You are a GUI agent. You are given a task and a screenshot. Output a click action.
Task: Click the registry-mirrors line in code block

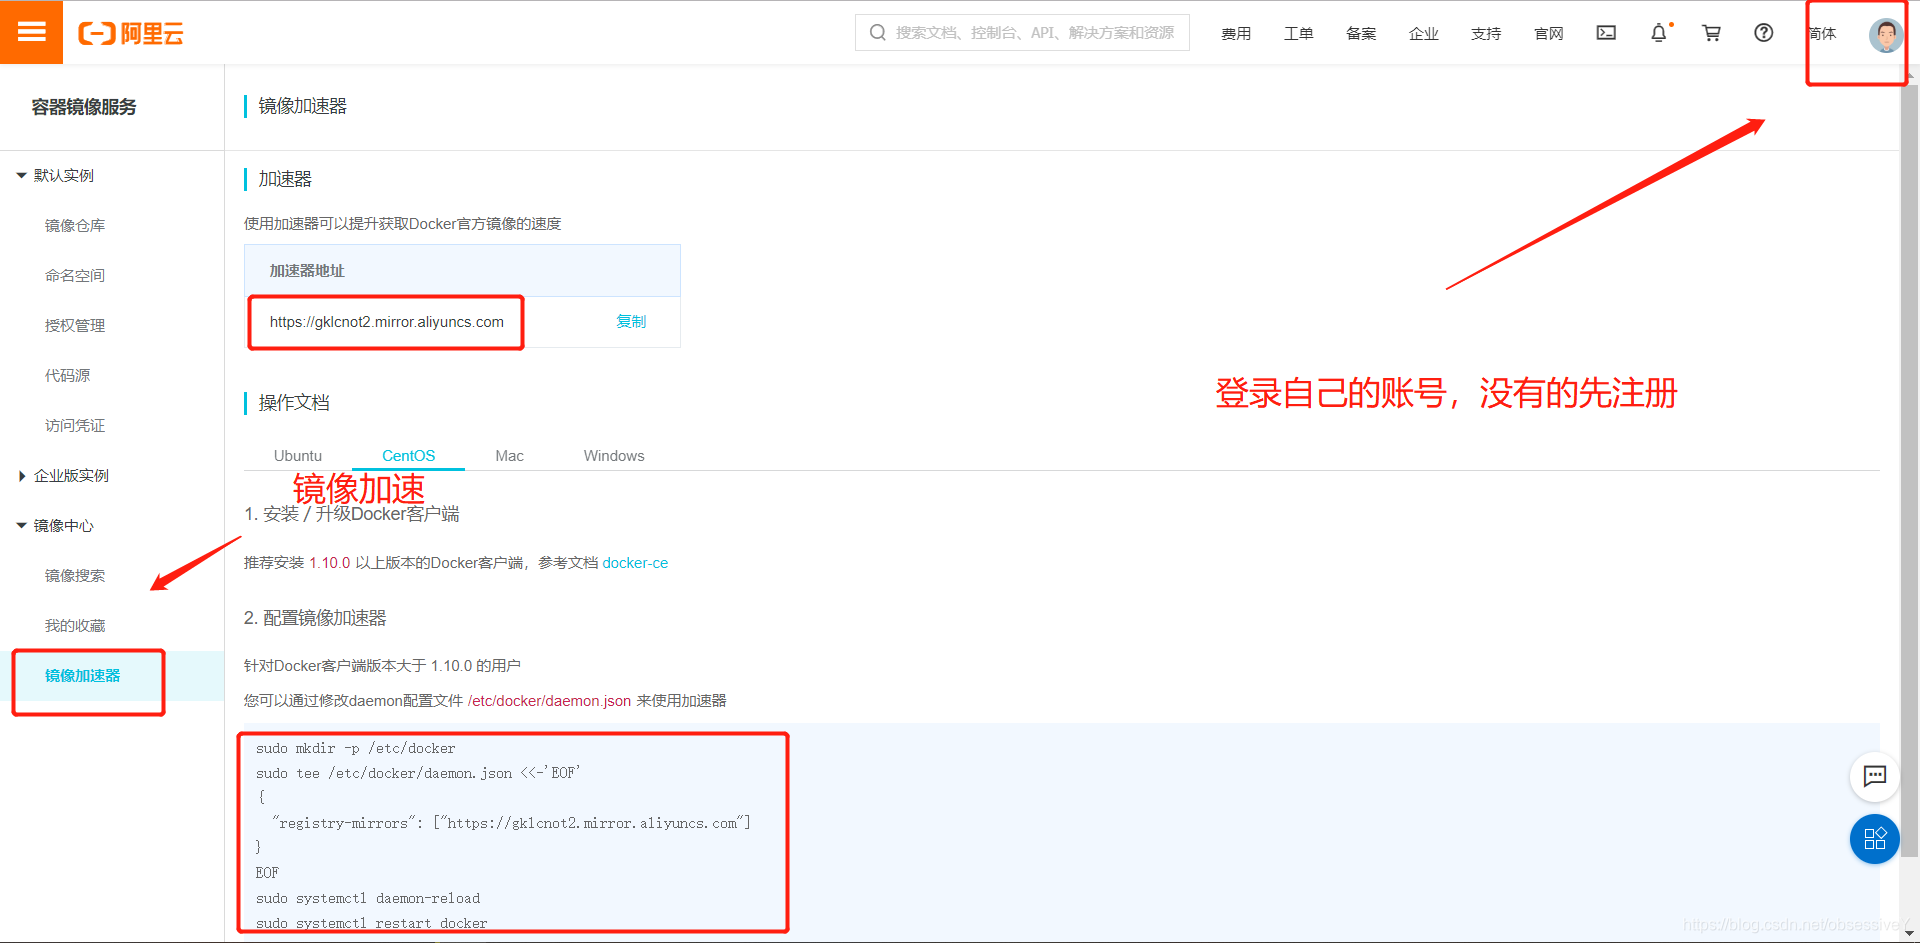512,823
